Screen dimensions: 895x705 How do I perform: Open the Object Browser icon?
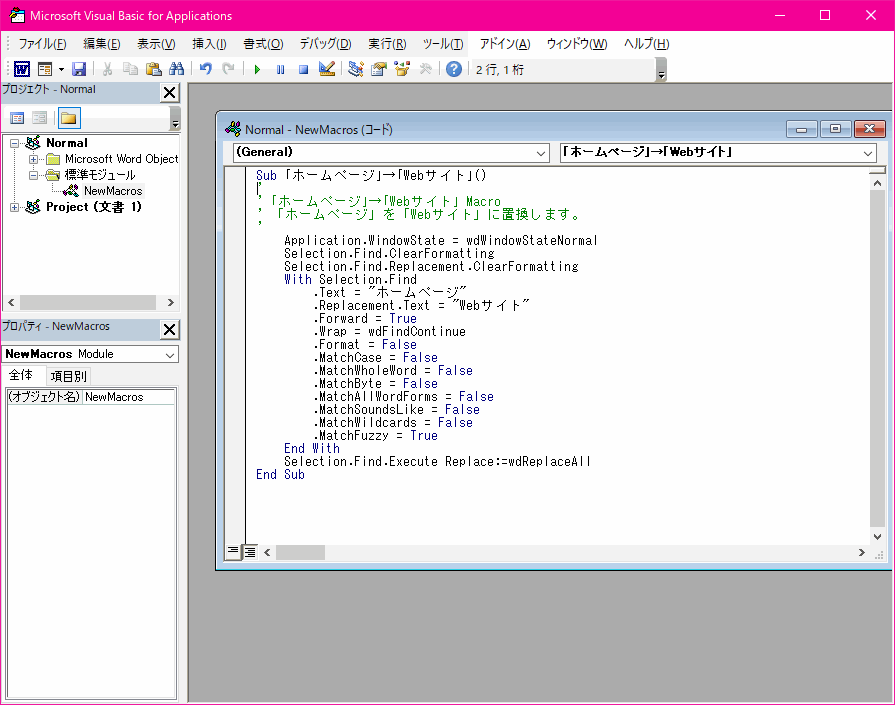pyautogui.click(x=402, y=69)
